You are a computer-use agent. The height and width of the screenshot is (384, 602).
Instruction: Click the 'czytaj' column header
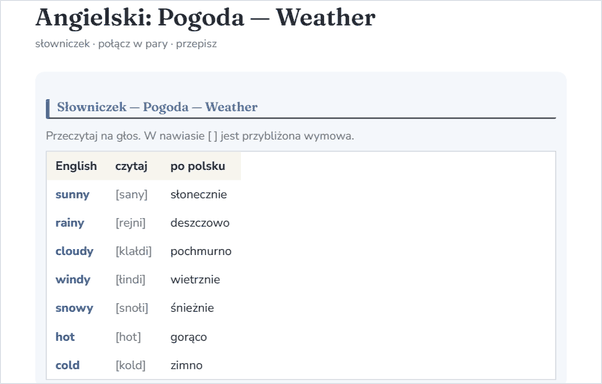(x=131, y=166)
